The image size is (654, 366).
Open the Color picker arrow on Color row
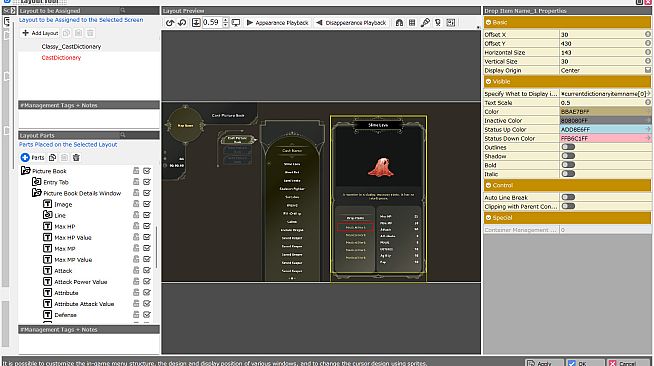coord(648,111)
